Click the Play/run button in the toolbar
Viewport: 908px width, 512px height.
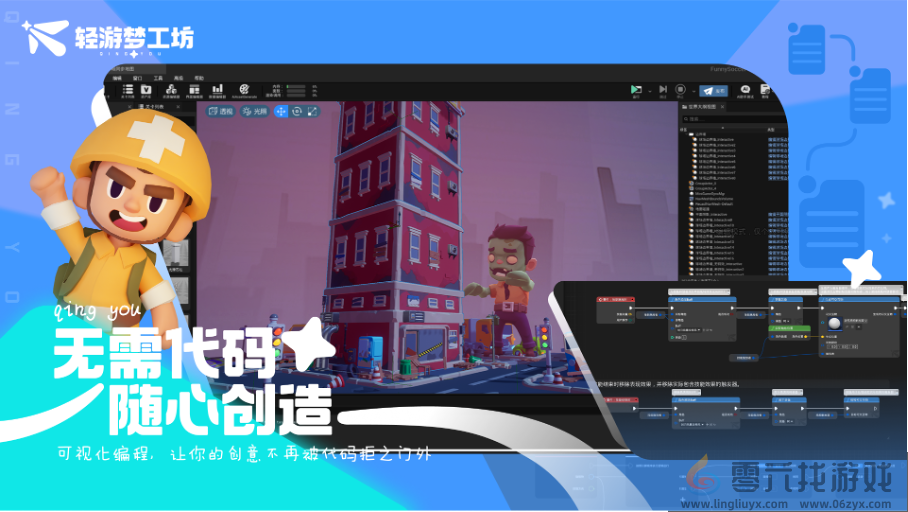(x=635, y=90)
